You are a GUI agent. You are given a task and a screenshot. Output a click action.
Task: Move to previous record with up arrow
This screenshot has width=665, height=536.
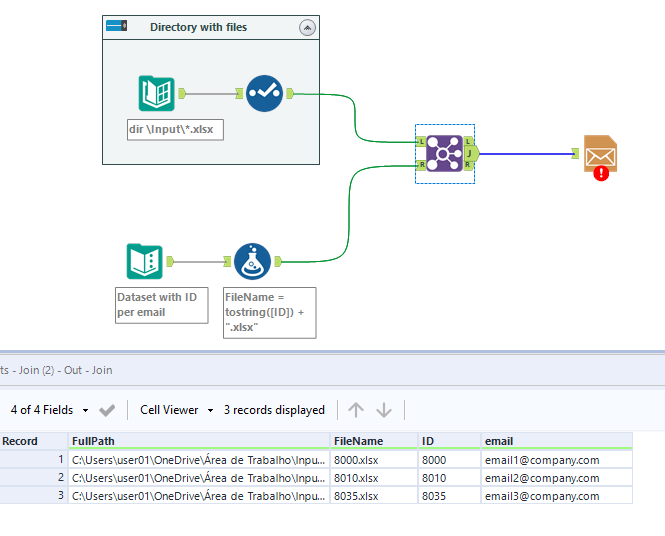356,410
